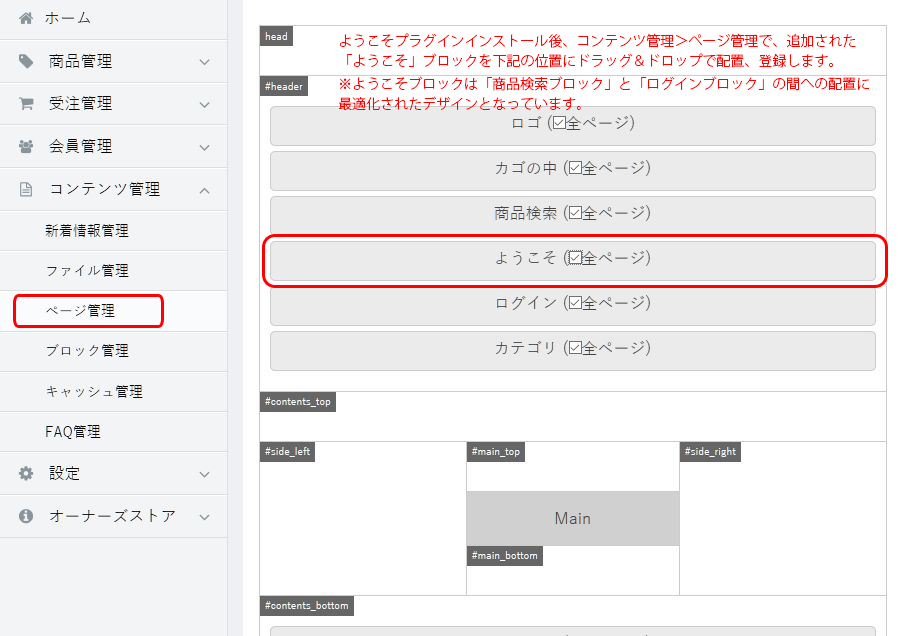Click the home icon in sidebar

click(x=26, y=18)
